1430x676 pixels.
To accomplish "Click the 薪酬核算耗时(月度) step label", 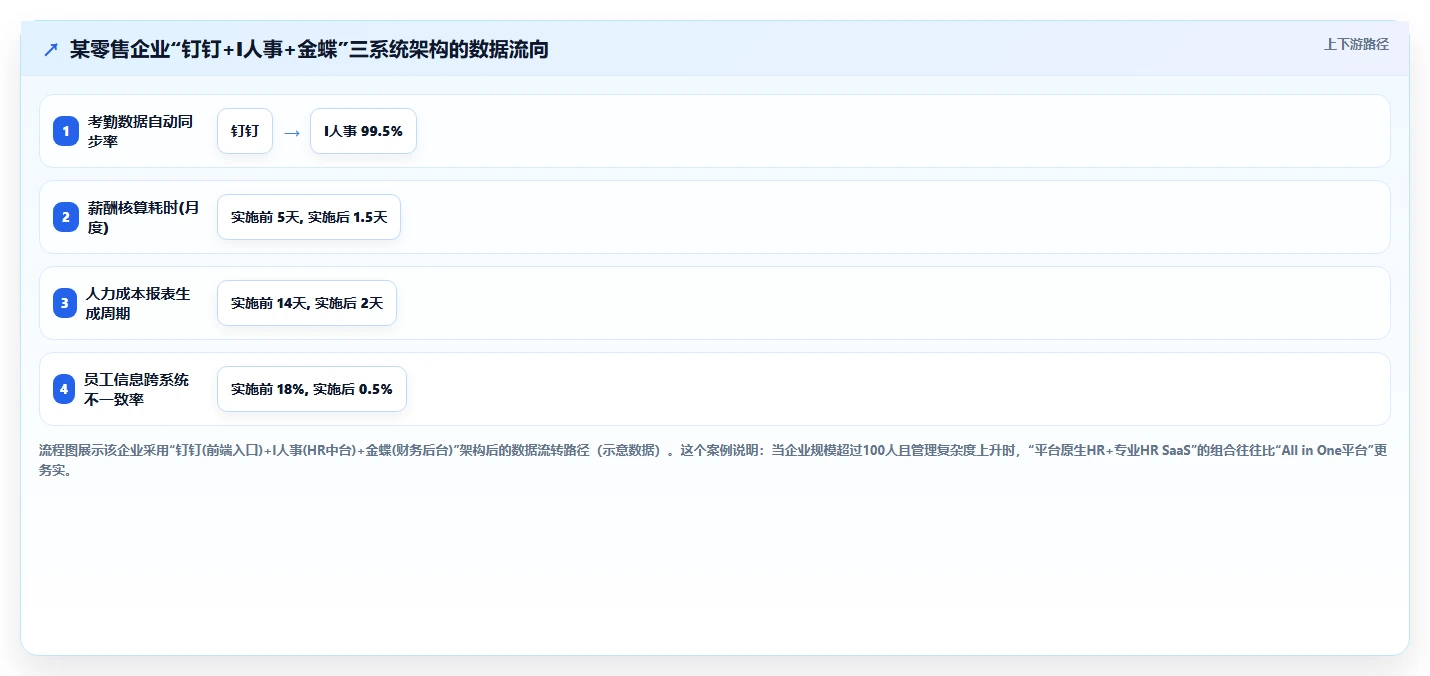I will pyautogui.click(x=142, y=217).
